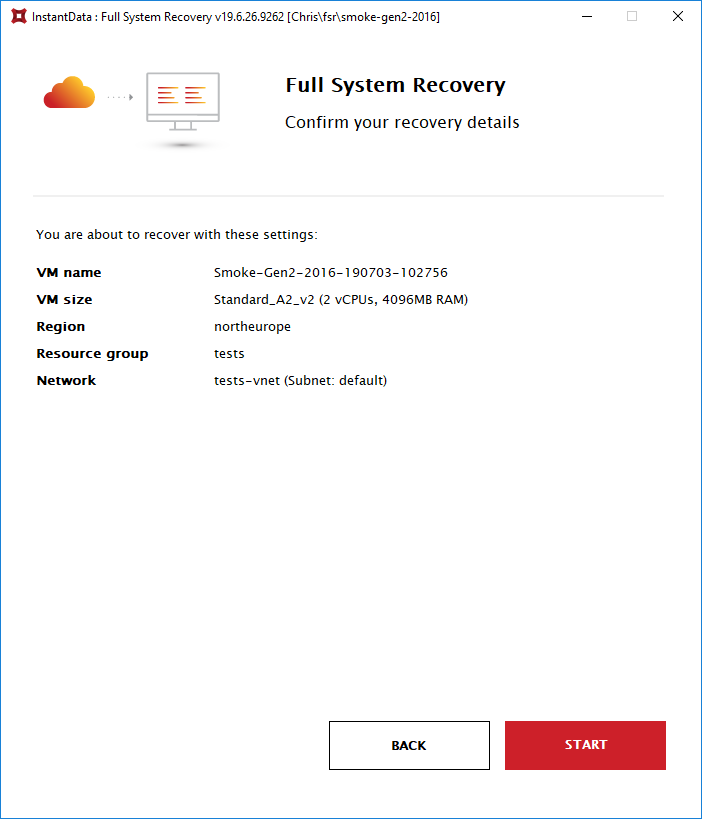Click the VM size label

[x=64, y=300]
